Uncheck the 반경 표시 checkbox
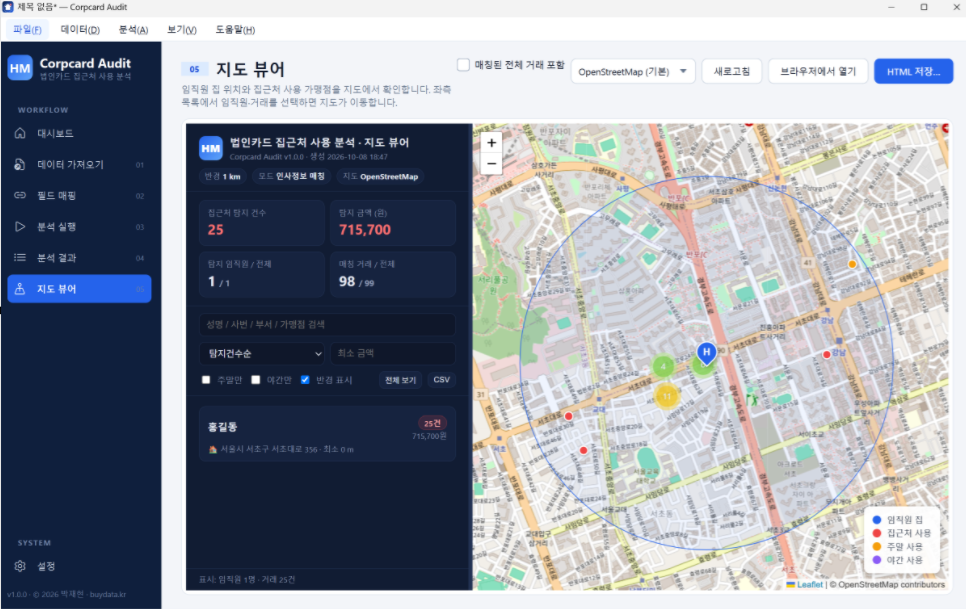Viewport: 966px width, 609px height. pyautogui.click(x=305, y=380)
